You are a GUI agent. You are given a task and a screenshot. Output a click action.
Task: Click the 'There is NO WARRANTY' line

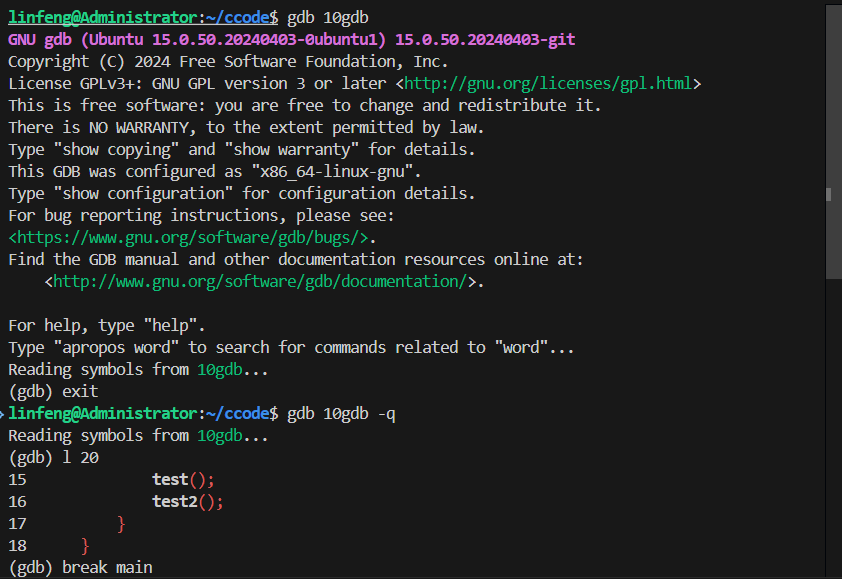tap(246, 128)
